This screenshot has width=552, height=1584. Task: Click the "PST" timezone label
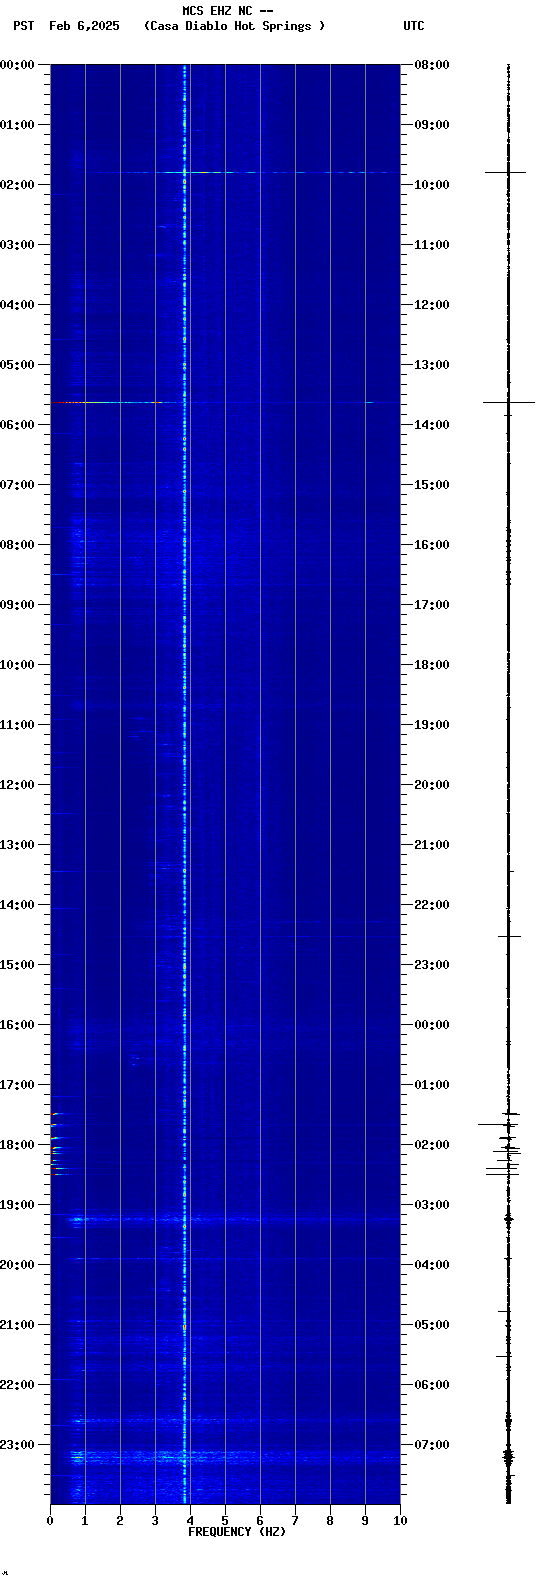click(24, 26)
